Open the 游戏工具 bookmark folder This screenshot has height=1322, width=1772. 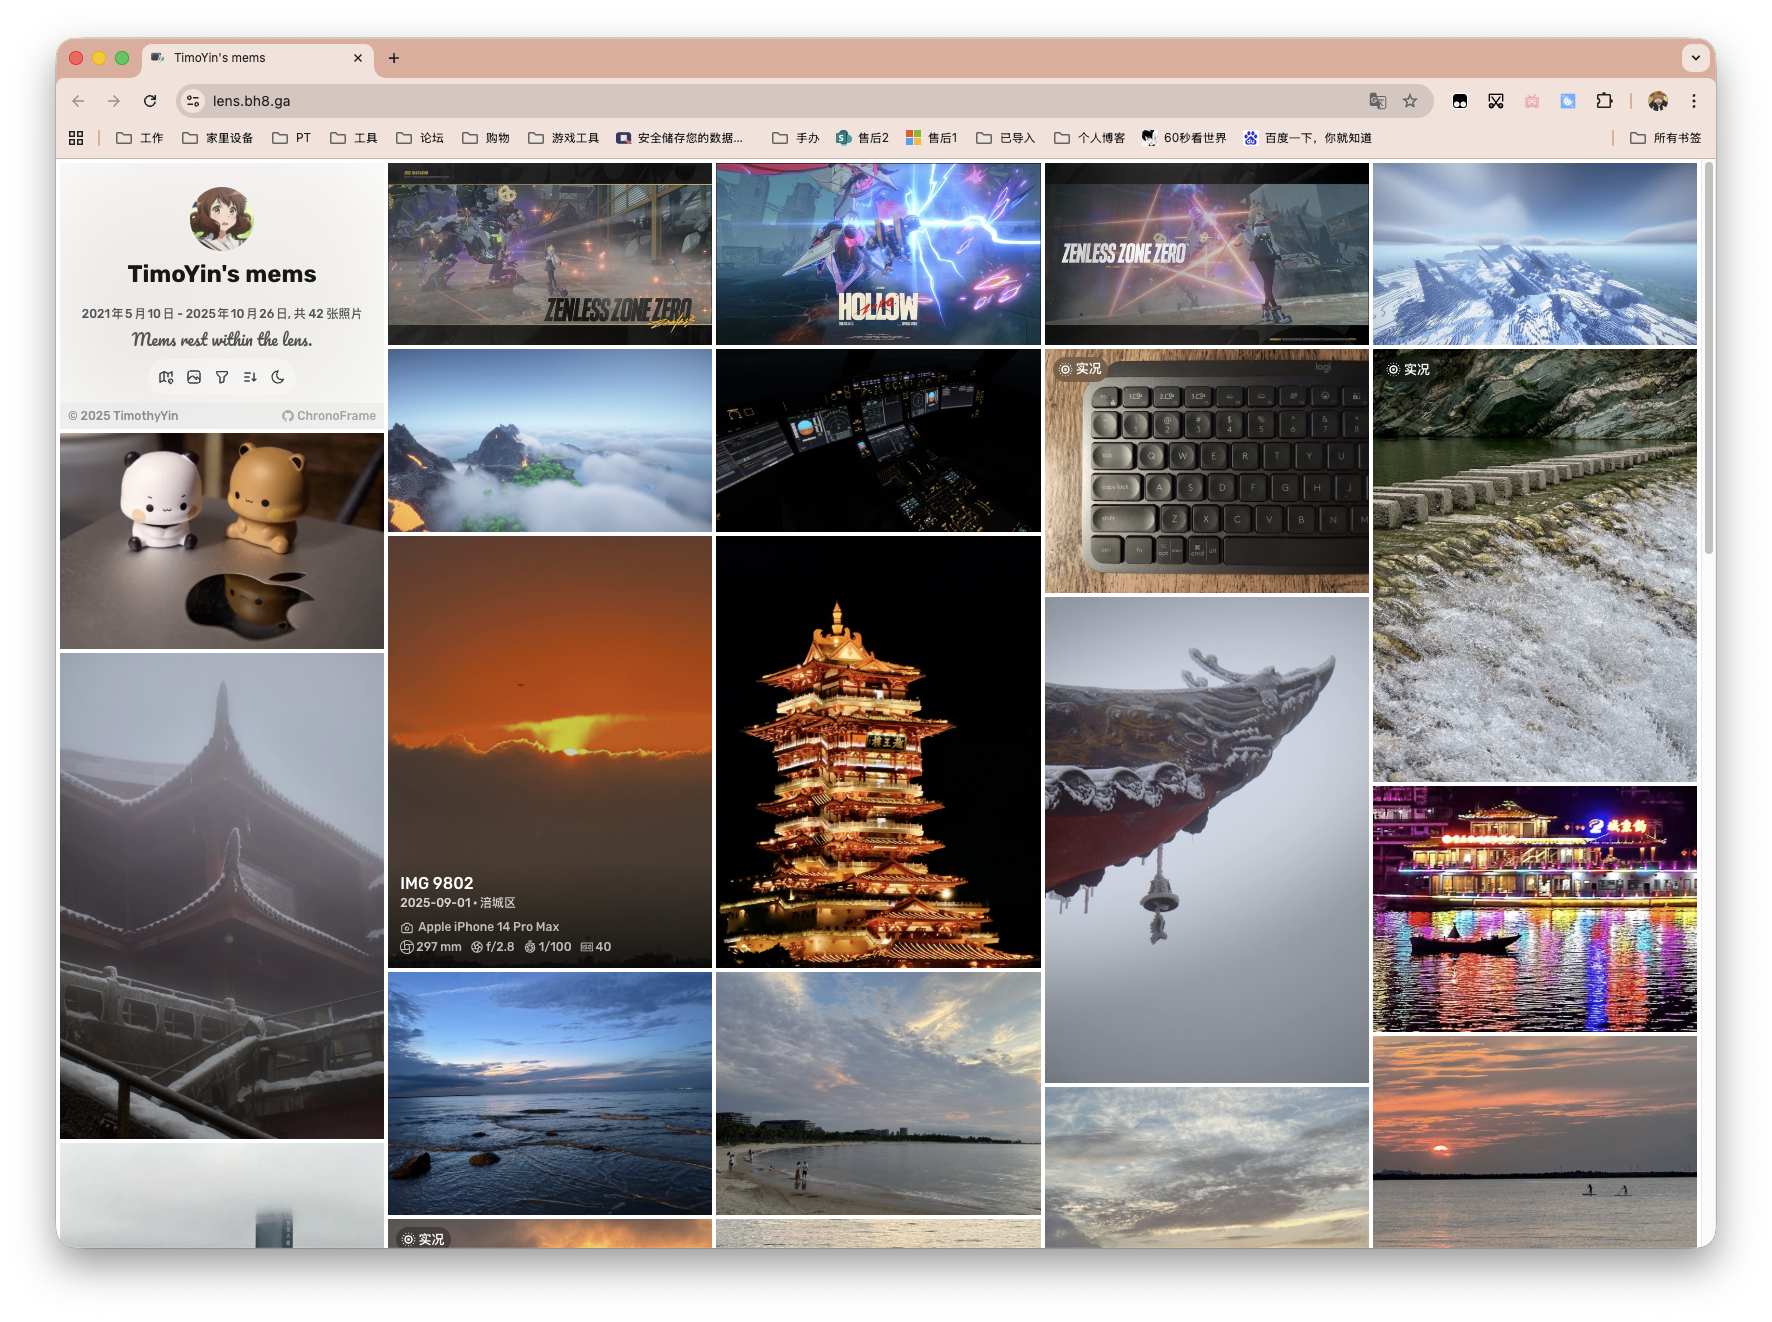[564, 138]
